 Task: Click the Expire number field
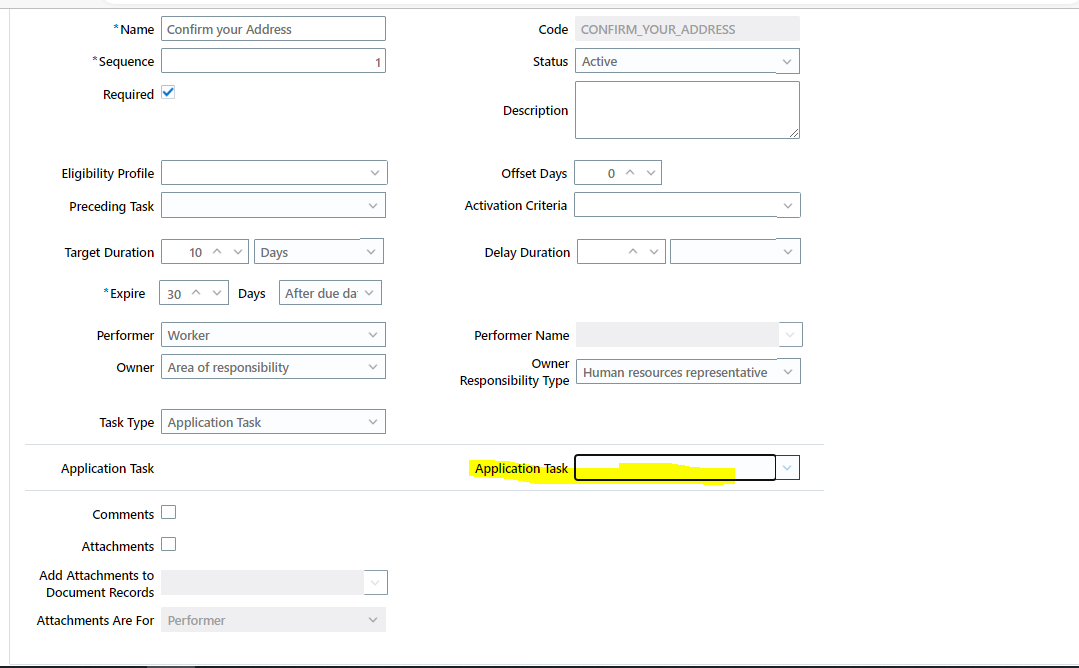pyautogui.click(x=173, y=294)
